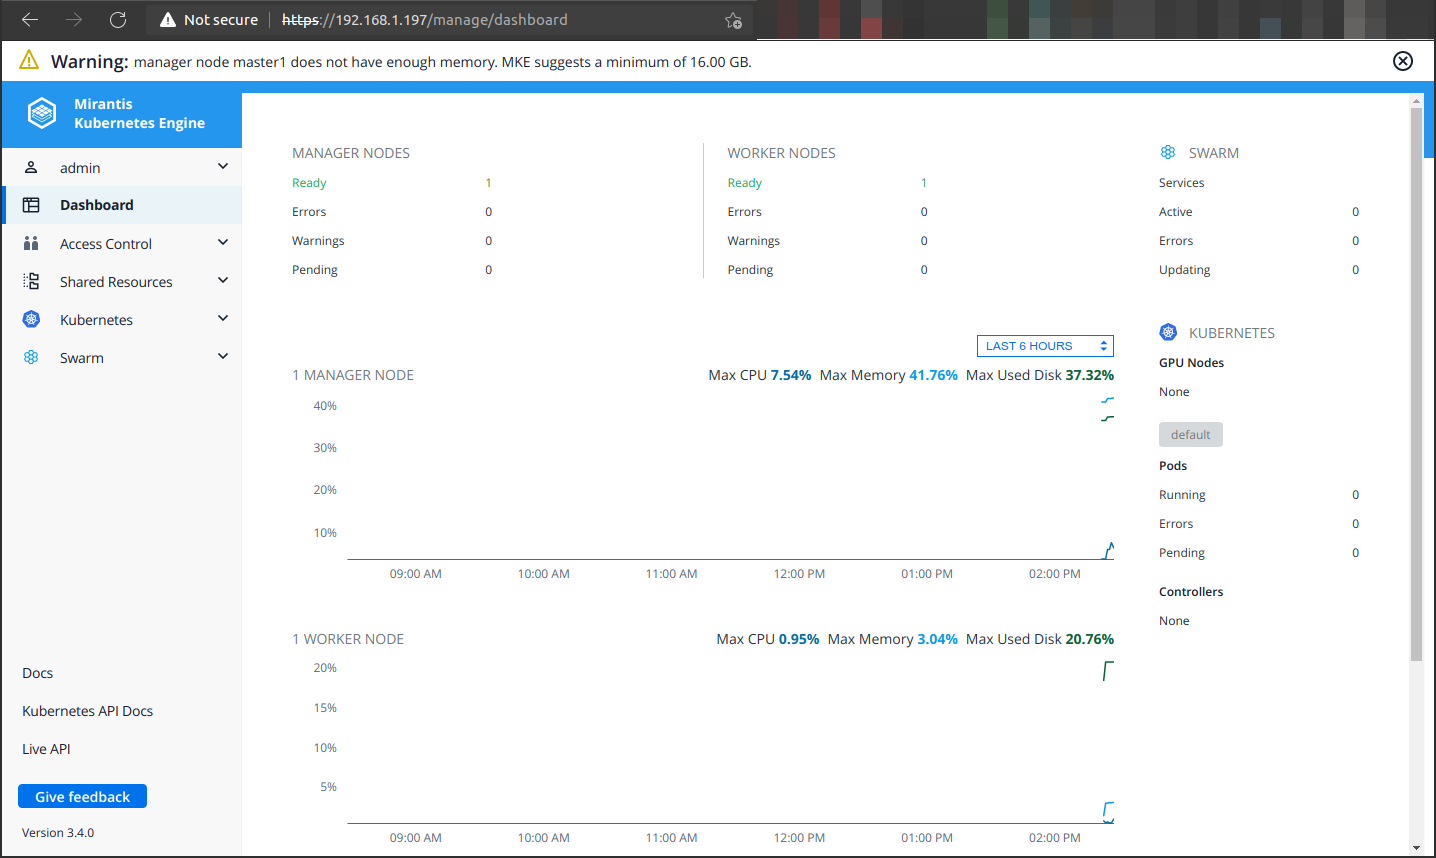Viewport: 1436px width, 858px height.
Task: Click Warnings under Manager Nodes
Action: click(318, 241)
